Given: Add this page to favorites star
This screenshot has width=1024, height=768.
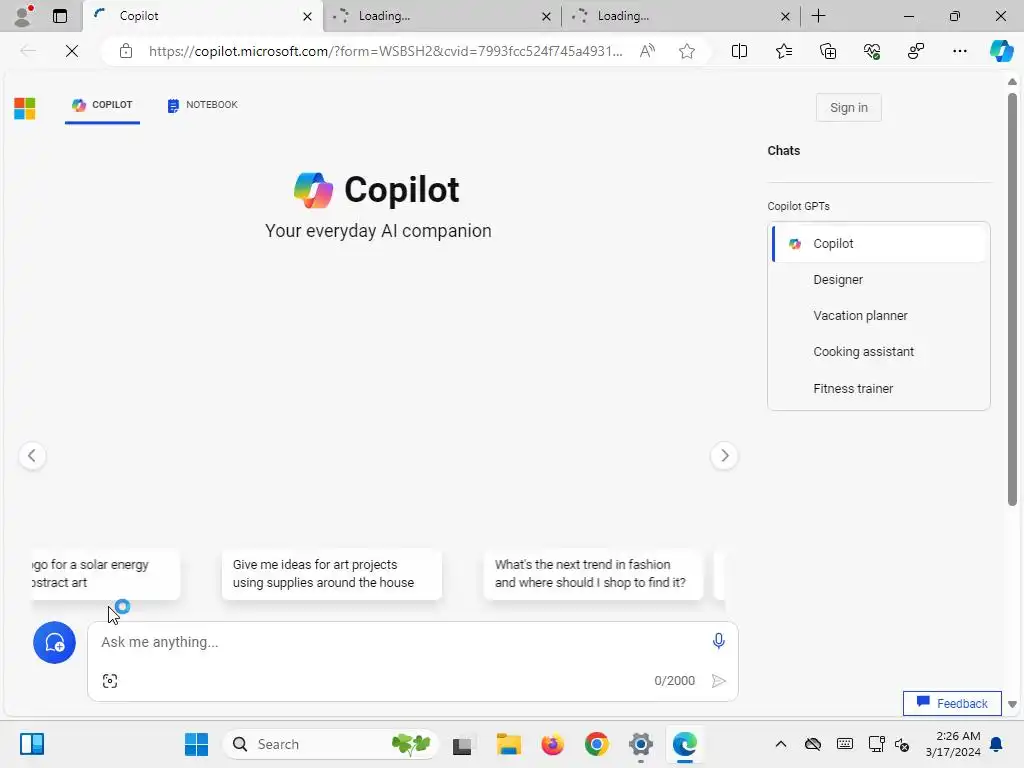Looking at the screenshot, I should 686,51.
